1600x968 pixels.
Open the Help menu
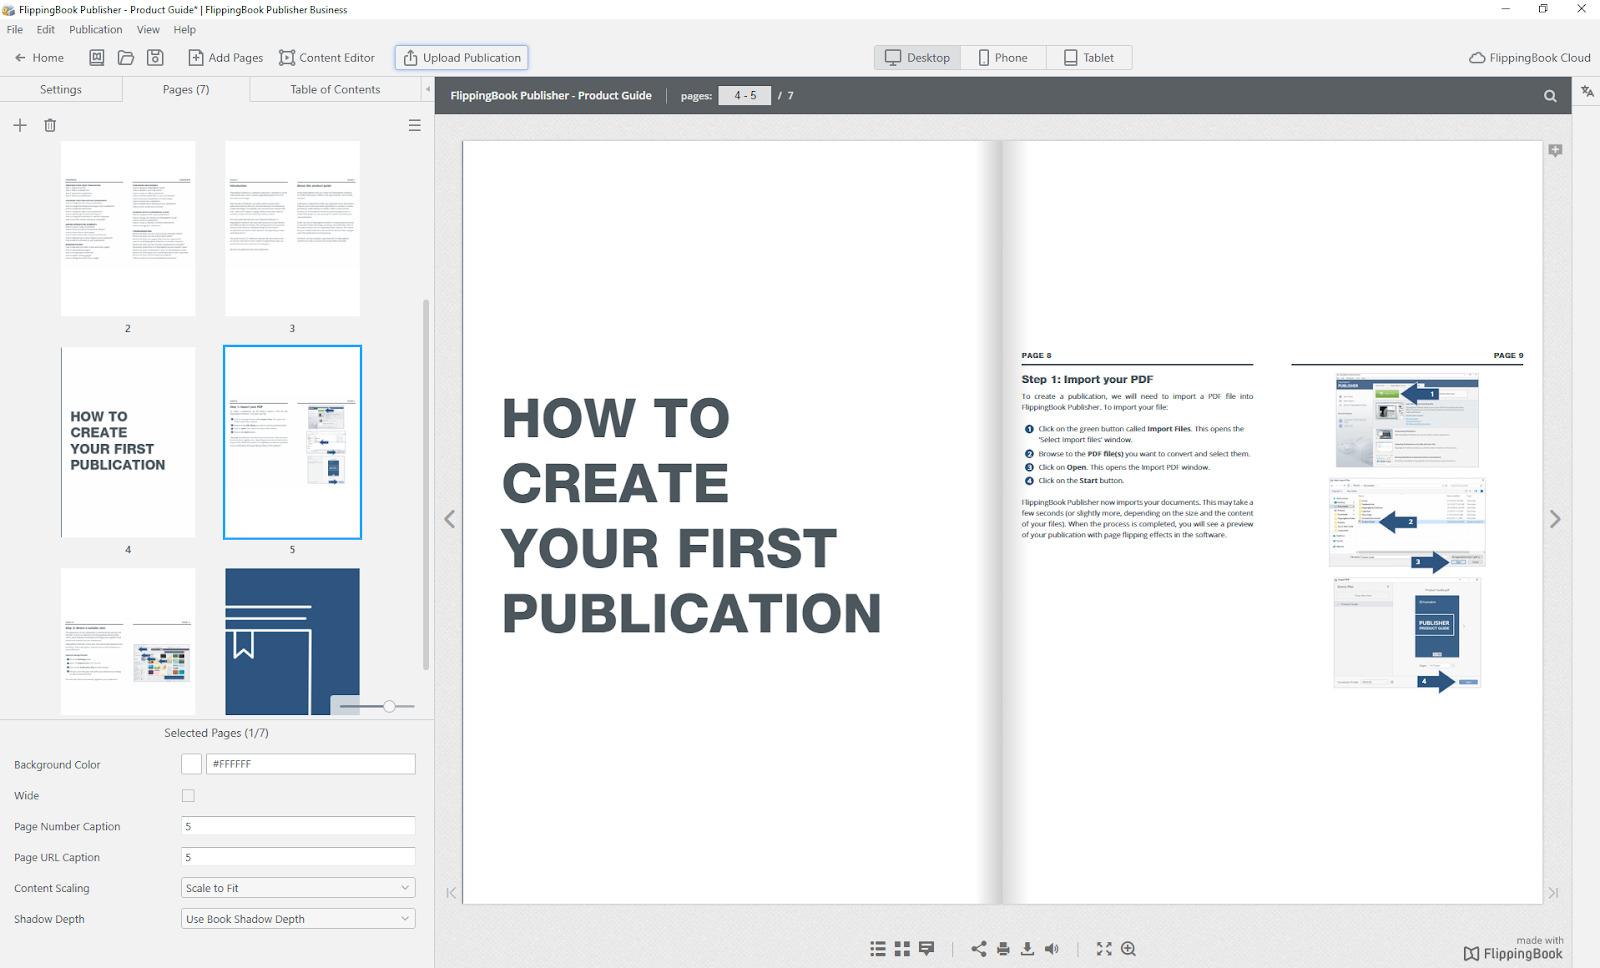coord(185,30)
